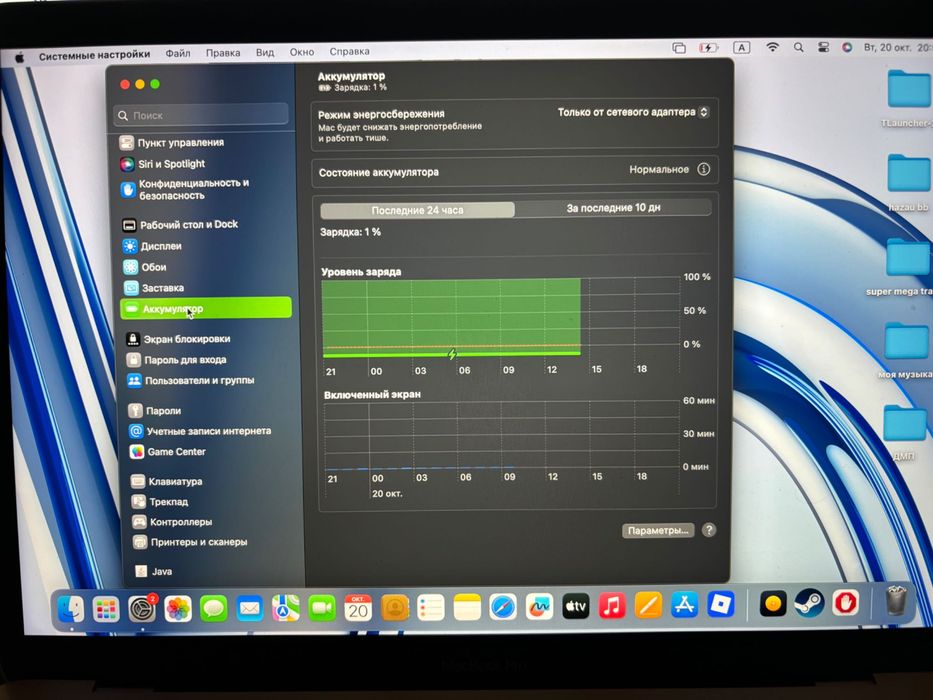Click battery charging icon in menu bar

(x=708, y=48)
